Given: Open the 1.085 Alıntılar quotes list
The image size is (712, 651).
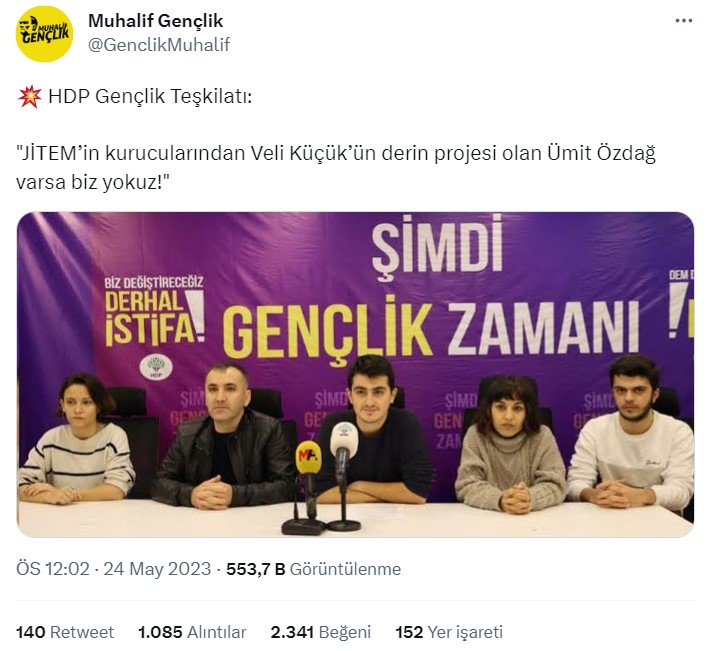Looking at the screenshot, I should pyautogui.click(x=192, y=632).
